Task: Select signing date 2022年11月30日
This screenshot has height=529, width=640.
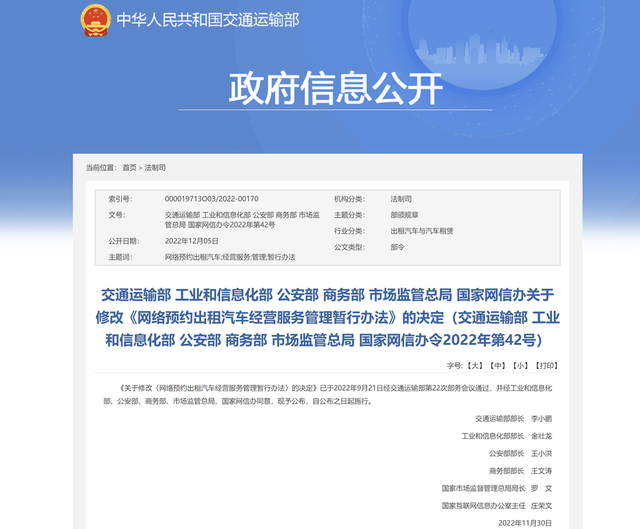Action: 525,523
